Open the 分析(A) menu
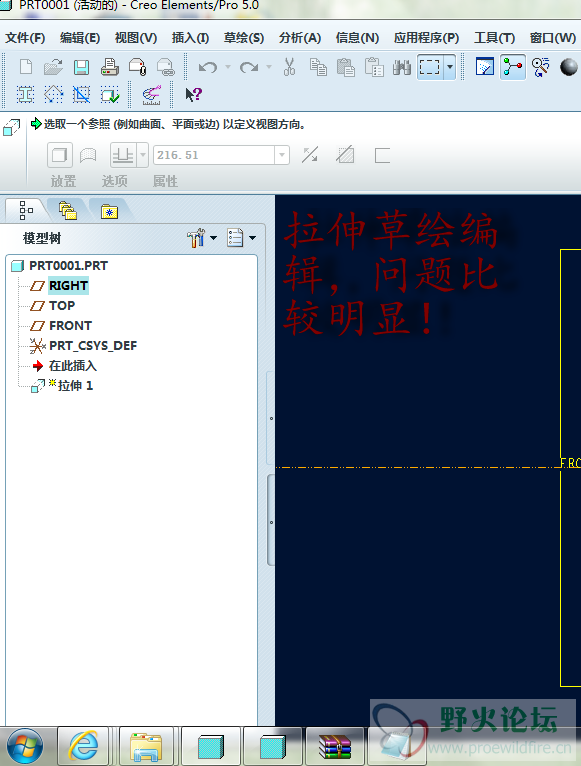This screenshot has width=581, height=766. pos(300,38)
